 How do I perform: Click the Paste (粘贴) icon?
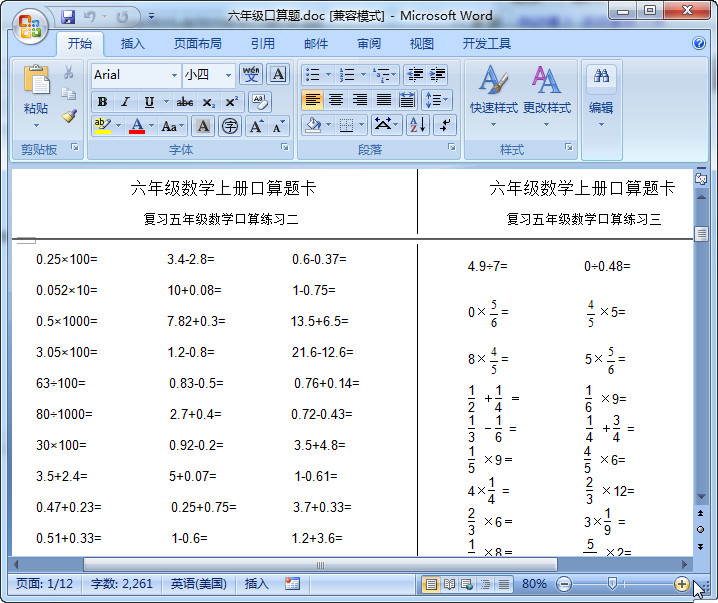pos(36,80)
